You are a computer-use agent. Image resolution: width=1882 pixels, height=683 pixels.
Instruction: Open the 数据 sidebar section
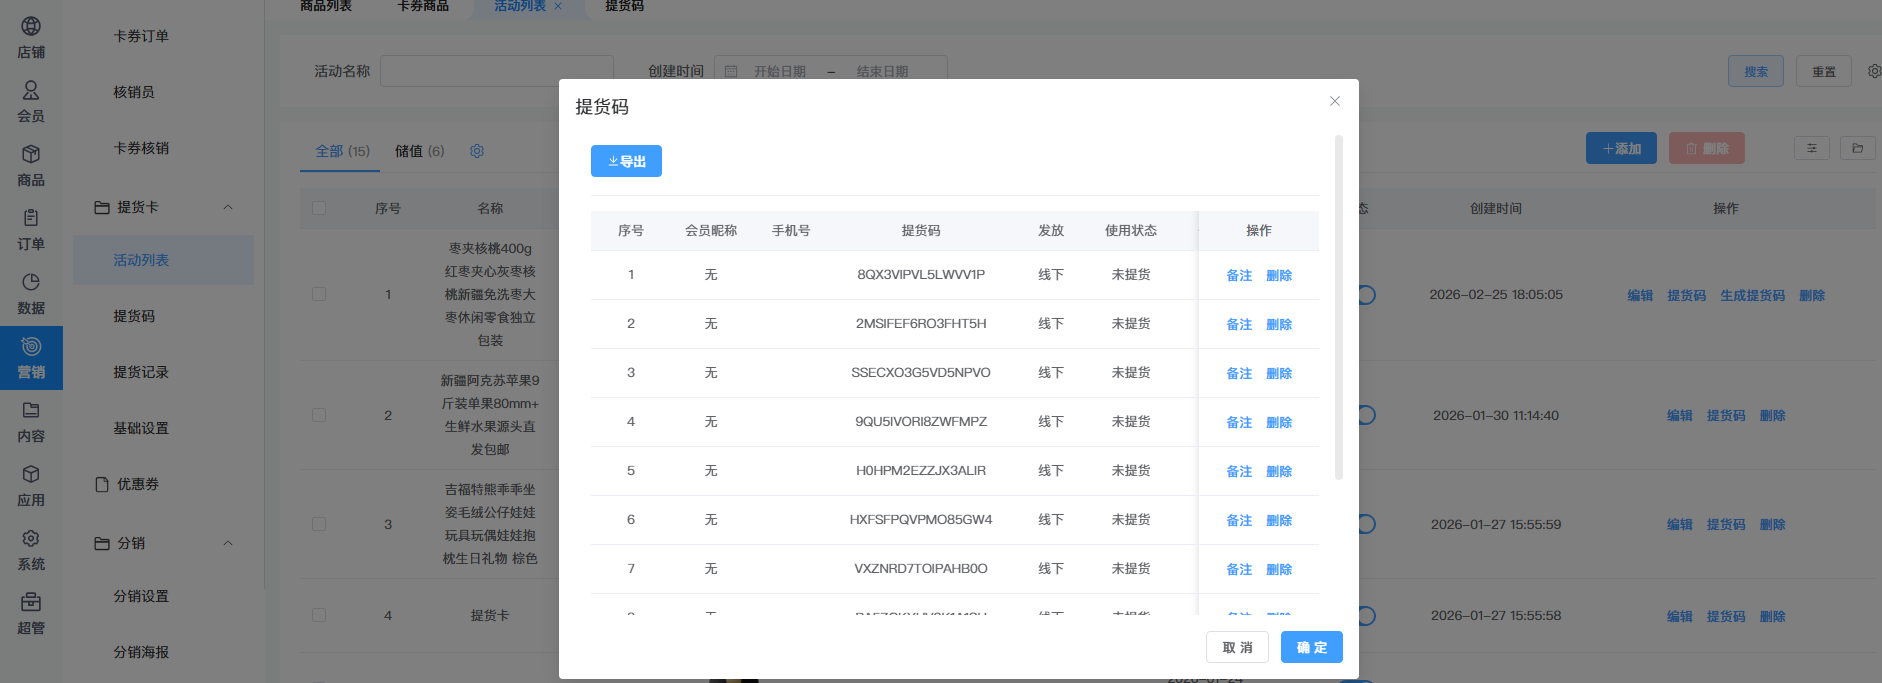point(31,294)
